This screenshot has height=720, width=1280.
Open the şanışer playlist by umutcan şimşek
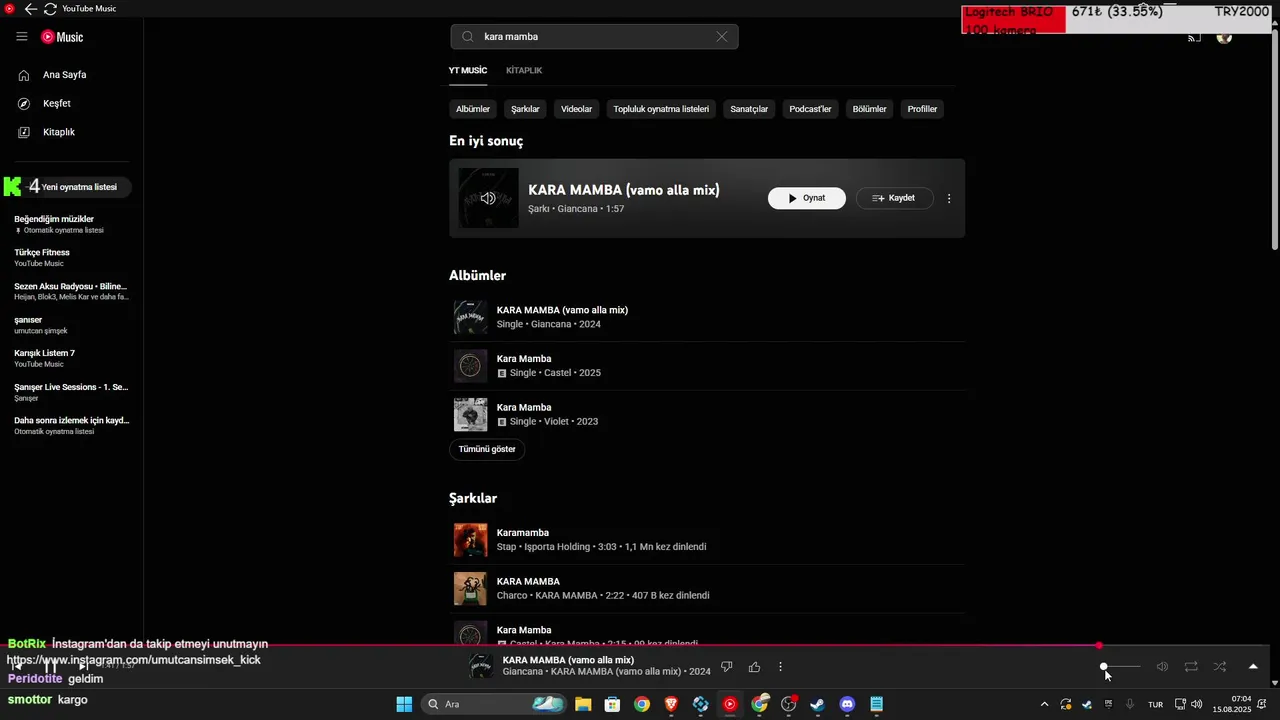72,325
